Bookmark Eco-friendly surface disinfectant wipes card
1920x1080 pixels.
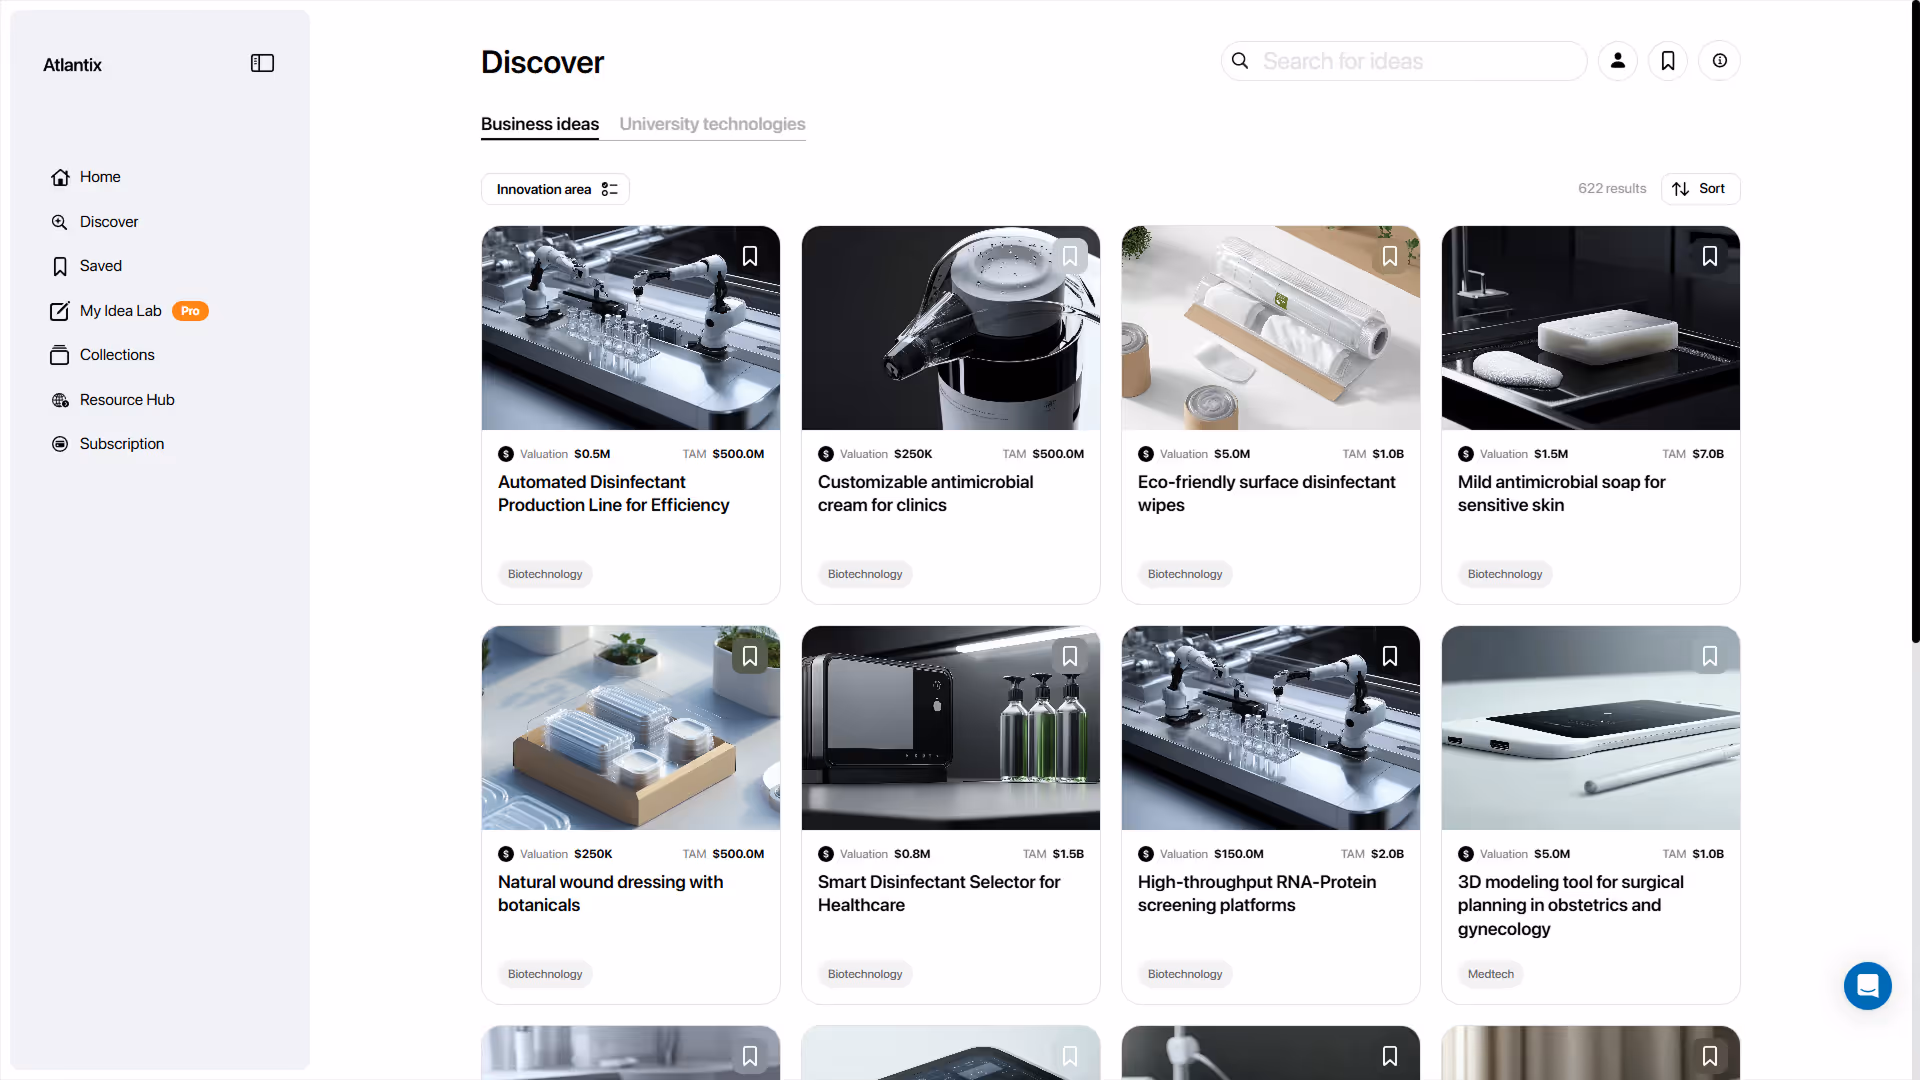pos(1390,256)
